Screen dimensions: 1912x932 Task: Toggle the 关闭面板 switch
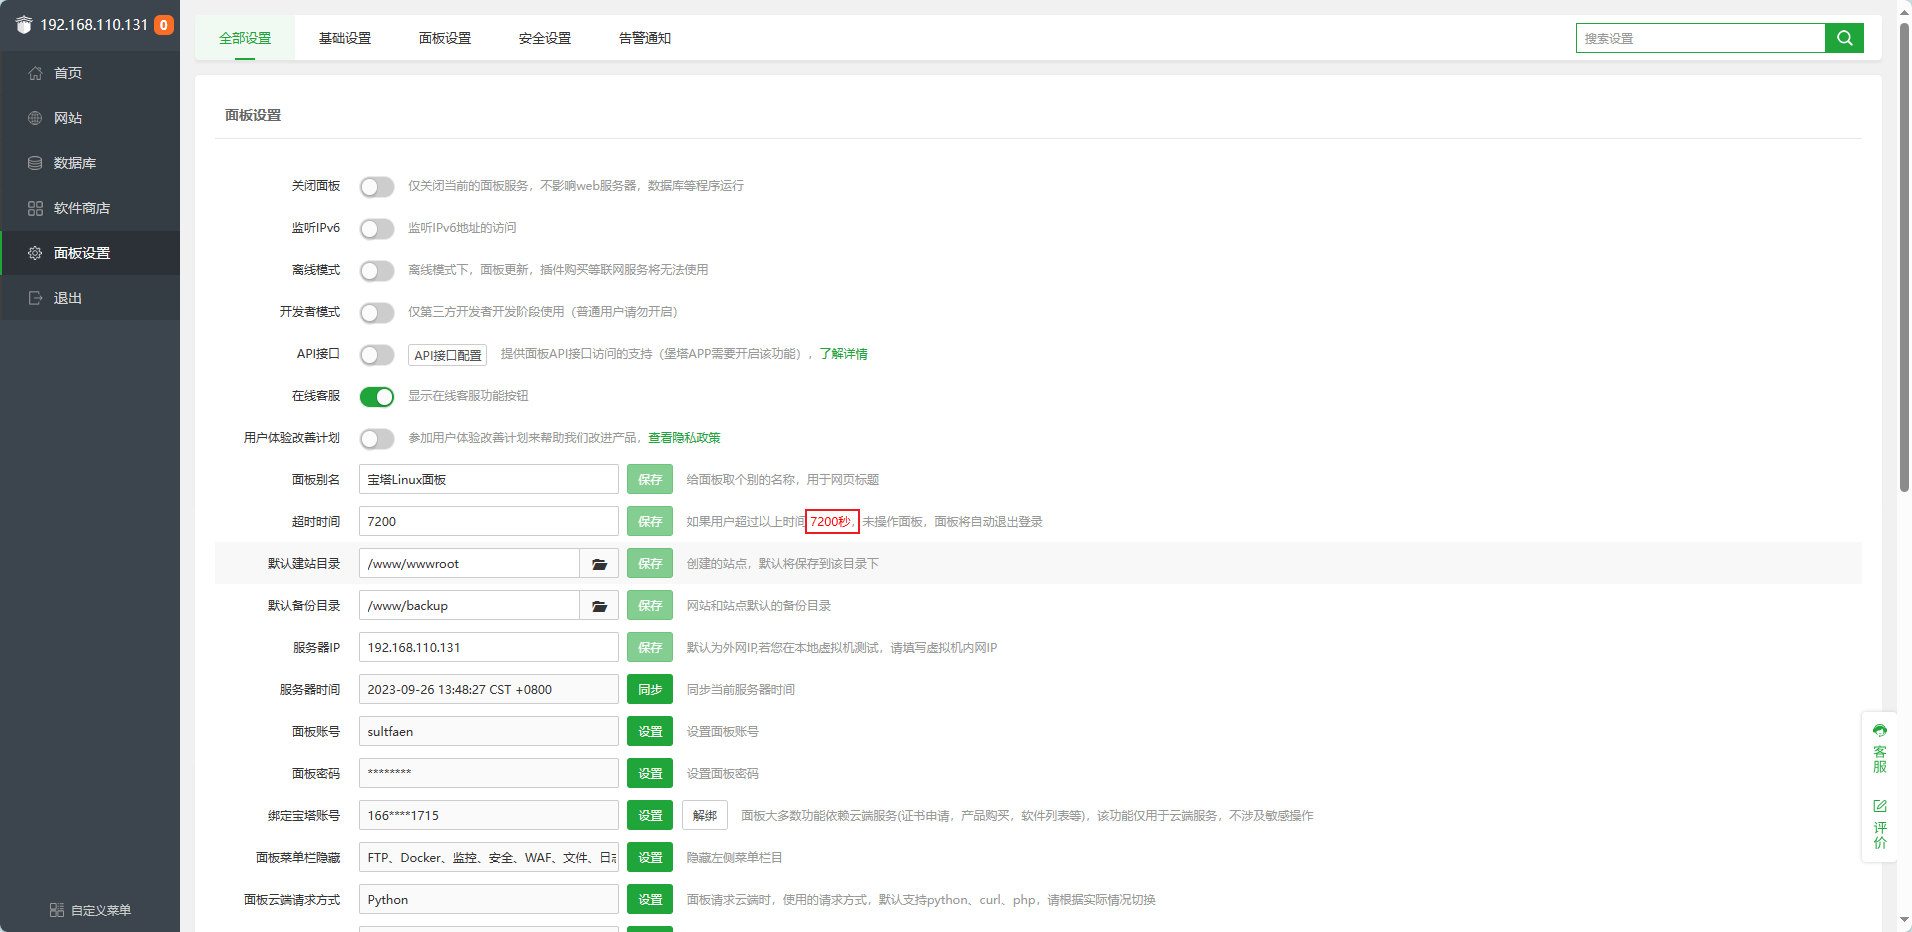point(377,187)
